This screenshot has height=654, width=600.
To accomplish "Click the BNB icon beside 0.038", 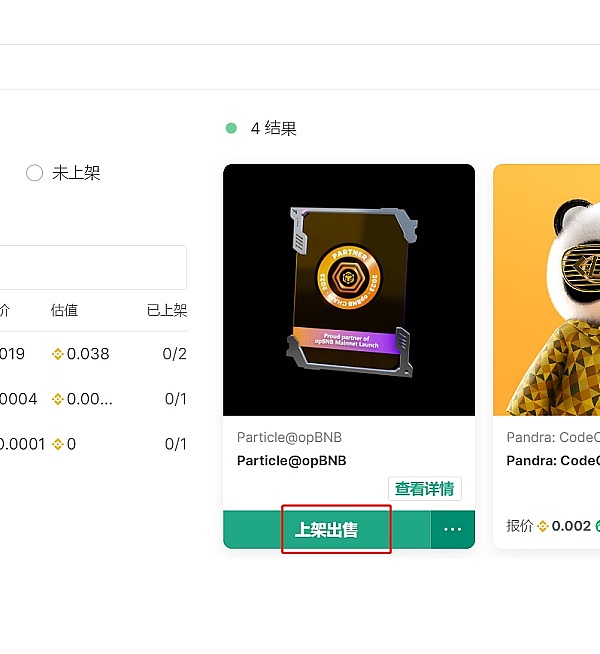I will (58, 354).
